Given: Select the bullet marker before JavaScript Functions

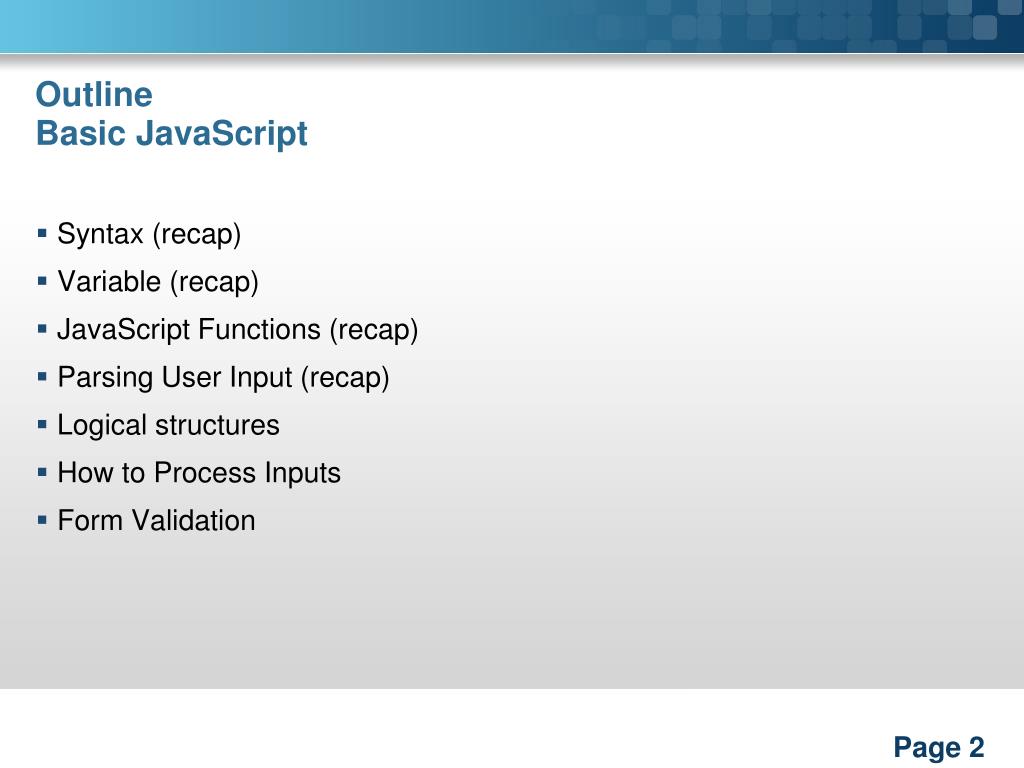Looking at the screenshot, I should [x=42, y=328].
